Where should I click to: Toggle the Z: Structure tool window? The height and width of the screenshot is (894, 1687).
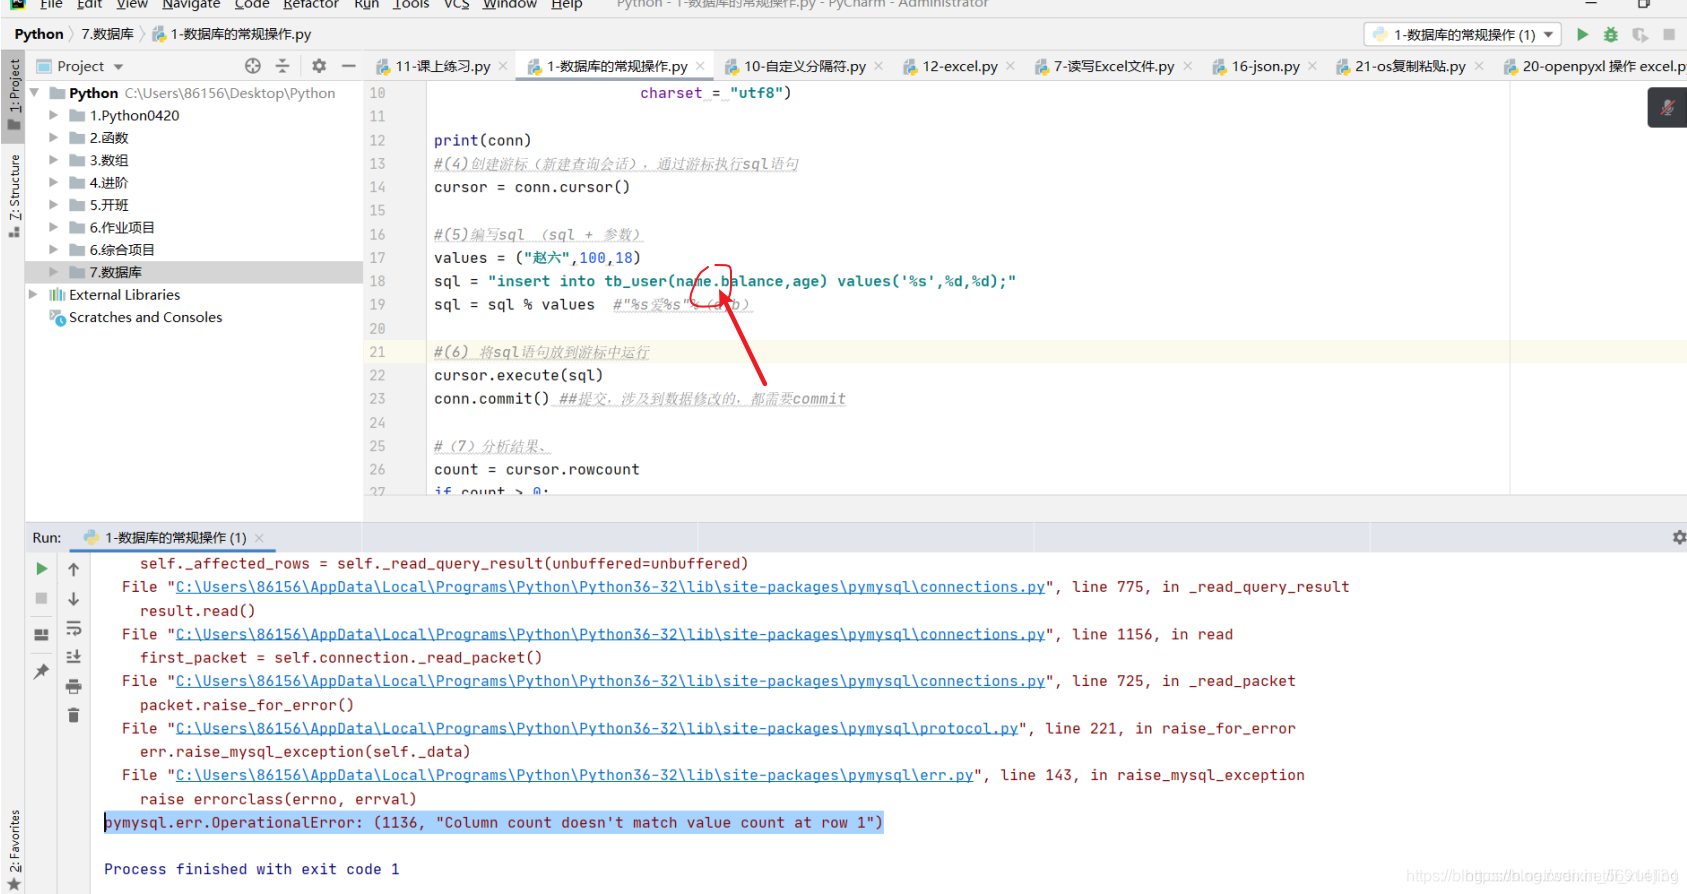click(14, 196)
